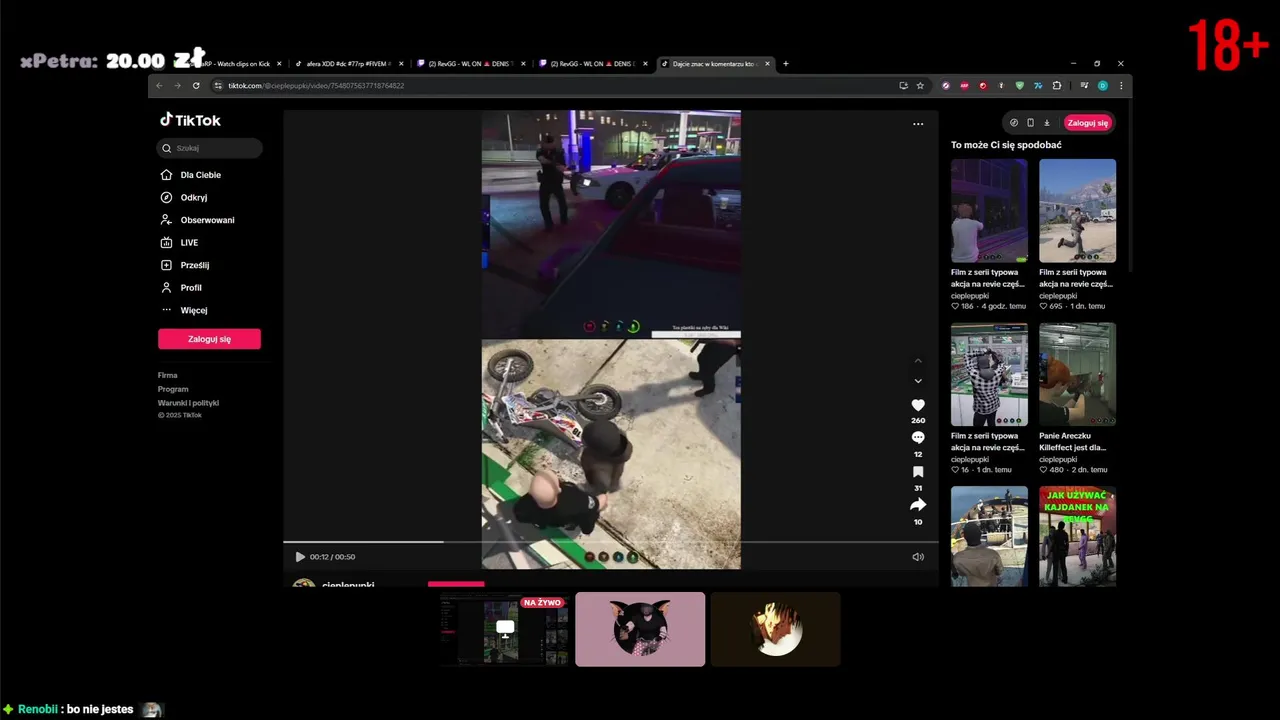Click Renobii chat message text
This screenshot has width=1280, height=720.
(100, 709)
